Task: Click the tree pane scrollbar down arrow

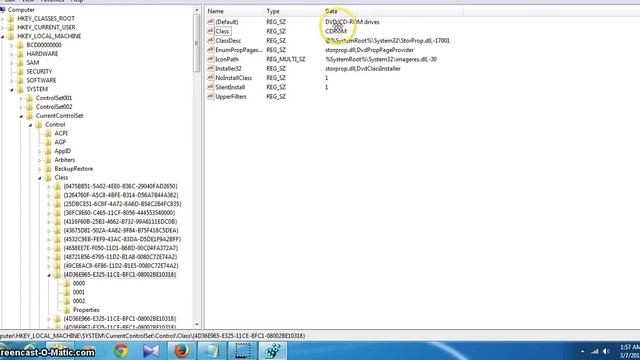Action: click(x=197, y=324)
